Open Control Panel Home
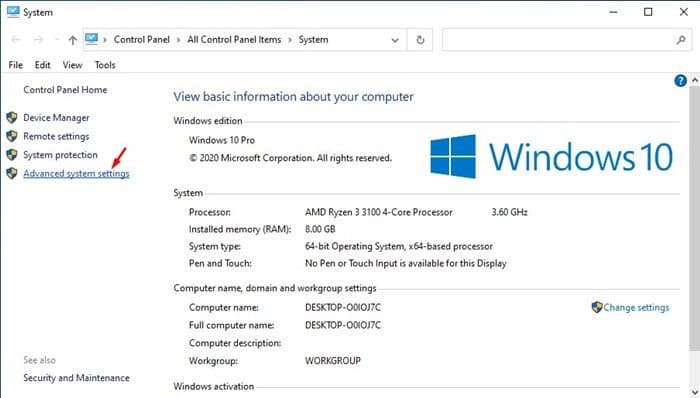 [65, 90]
